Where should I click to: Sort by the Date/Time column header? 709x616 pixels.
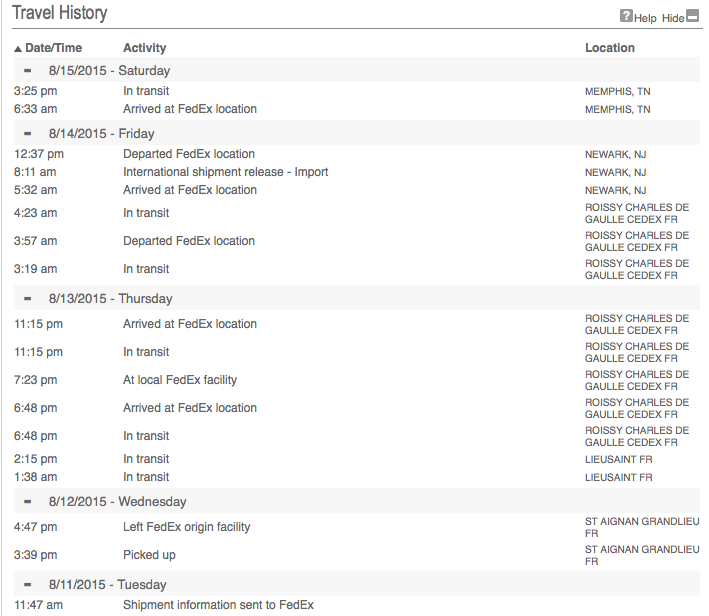(54, 48)
